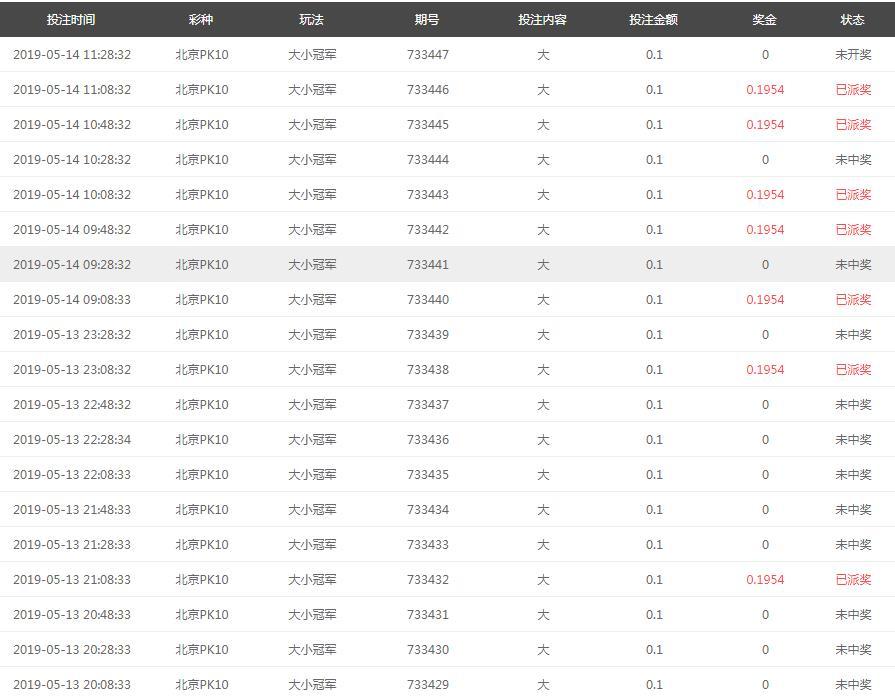895x697 pixels.
Task: Click the 0.1954 prize for period 733438
Action: 765,370
